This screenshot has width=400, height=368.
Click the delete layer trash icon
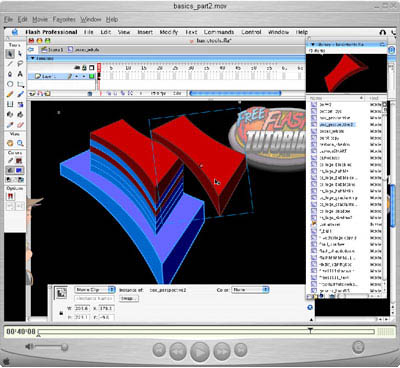[x=90, y=94]
